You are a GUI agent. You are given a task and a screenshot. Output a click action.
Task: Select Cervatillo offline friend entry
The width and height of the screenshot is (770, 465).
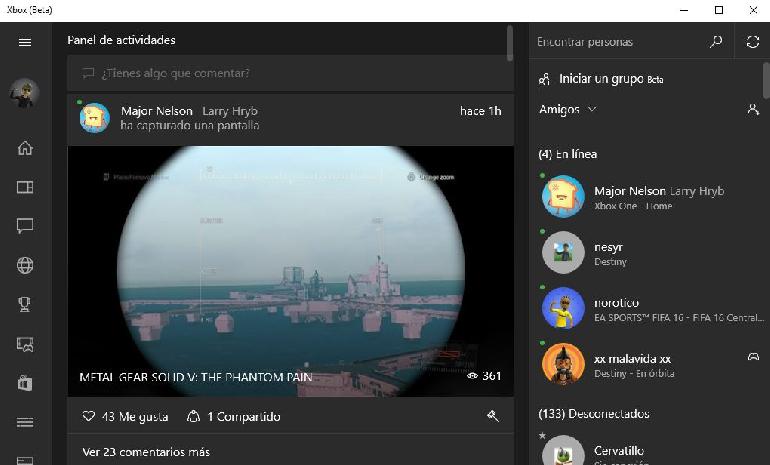click(x=649, y=449)
